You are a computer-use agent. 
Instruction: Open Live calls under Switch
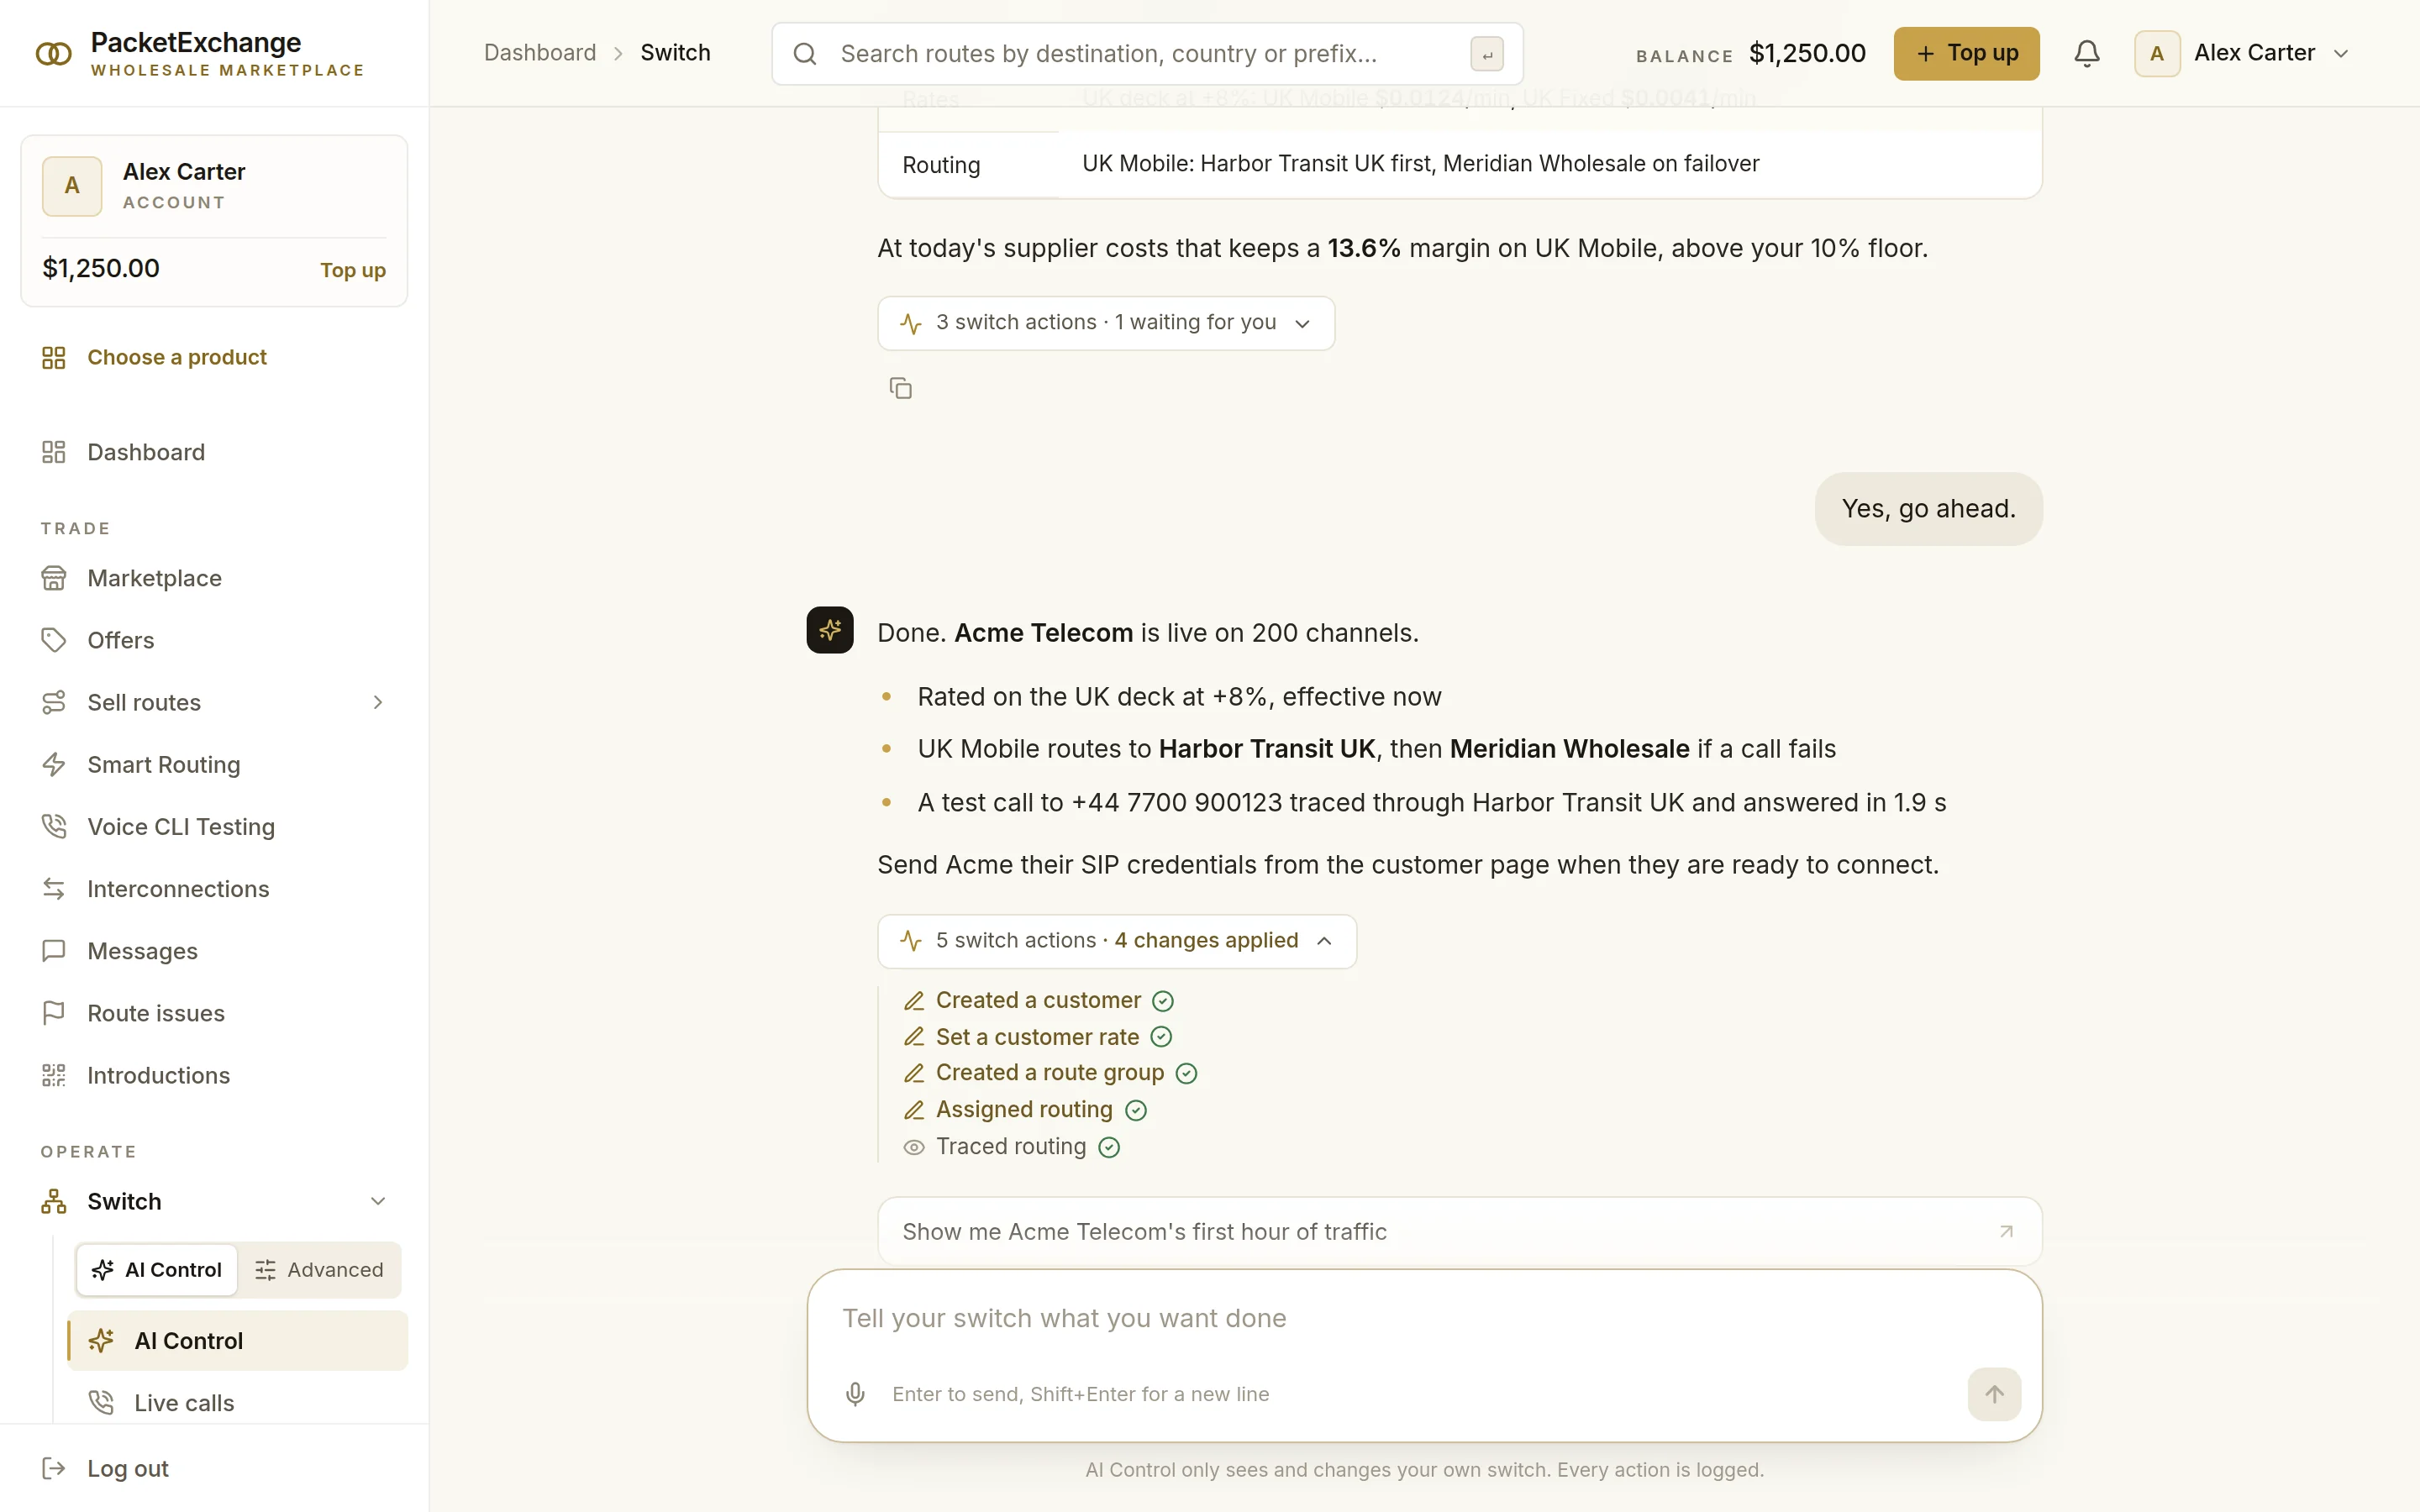238,1402
